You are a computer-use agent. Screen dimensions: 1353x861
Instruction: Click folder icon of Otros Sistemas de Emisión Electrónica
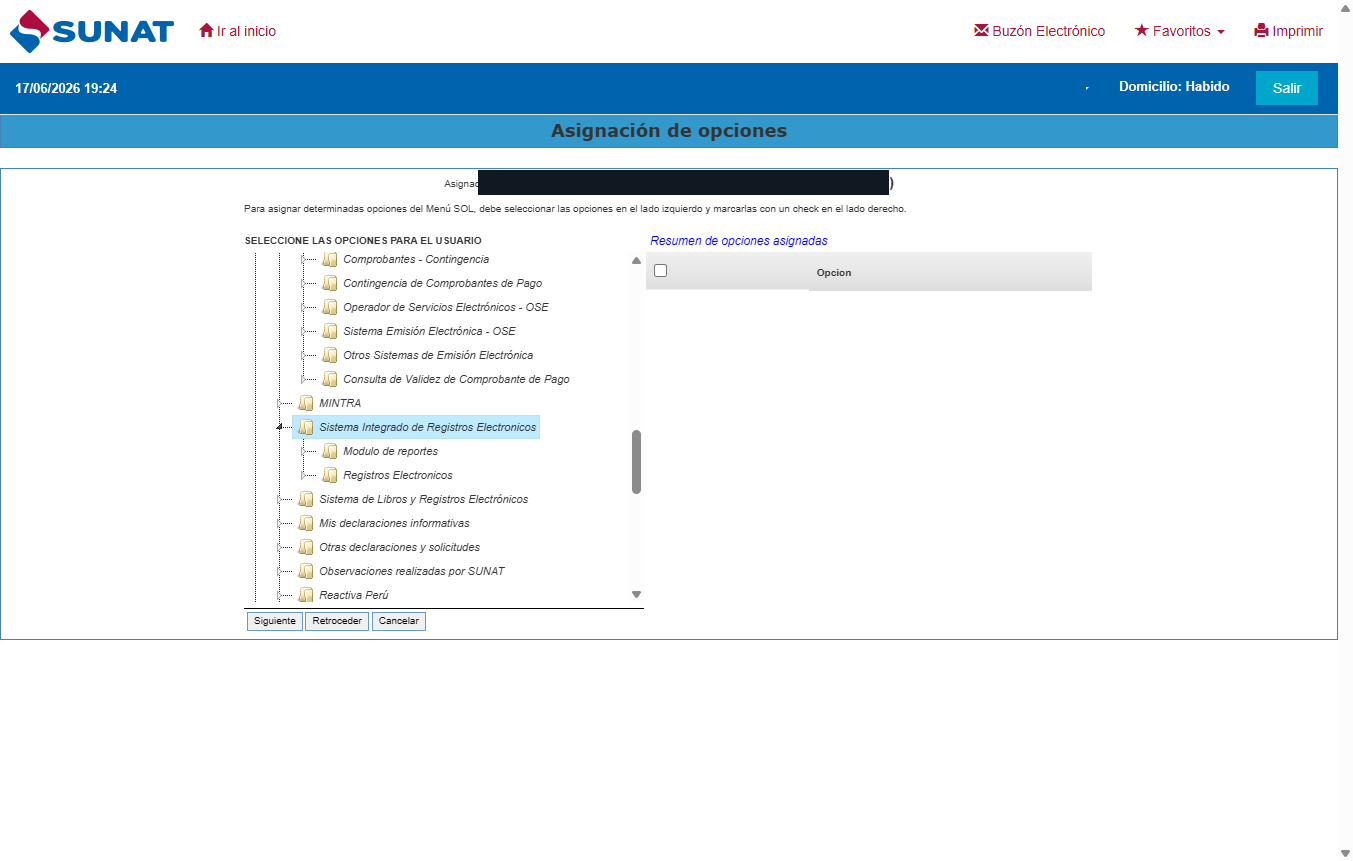[x=330, y=355]
